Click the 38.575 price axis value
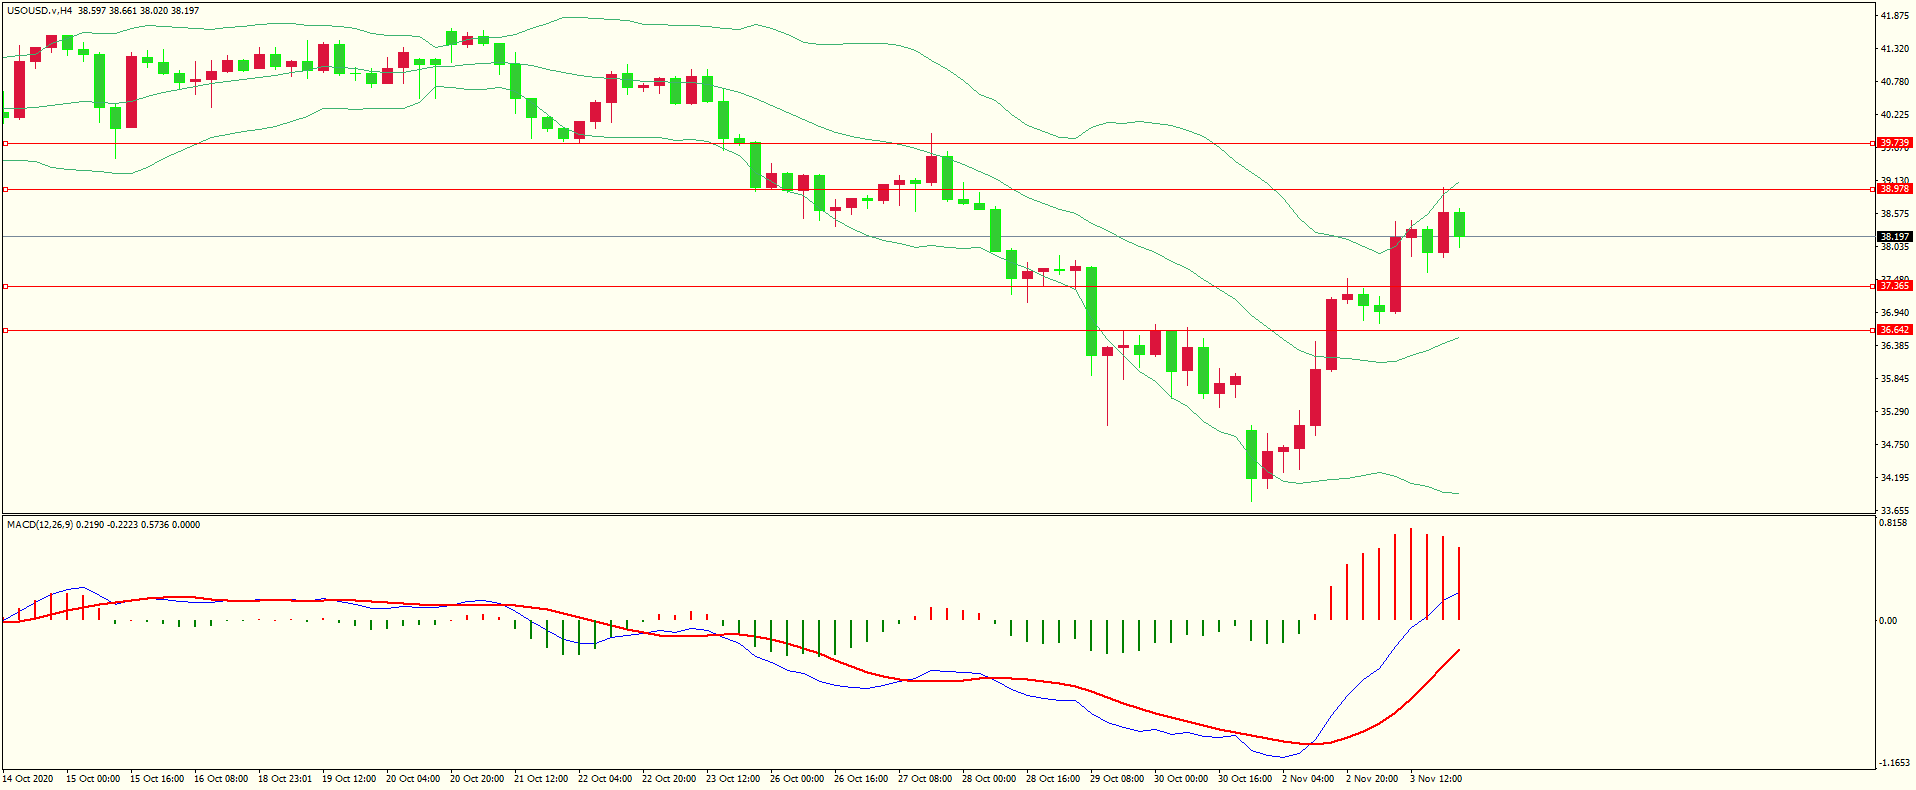Image resolution: width=1916 pixels, height=790 pixels. 1895,214
